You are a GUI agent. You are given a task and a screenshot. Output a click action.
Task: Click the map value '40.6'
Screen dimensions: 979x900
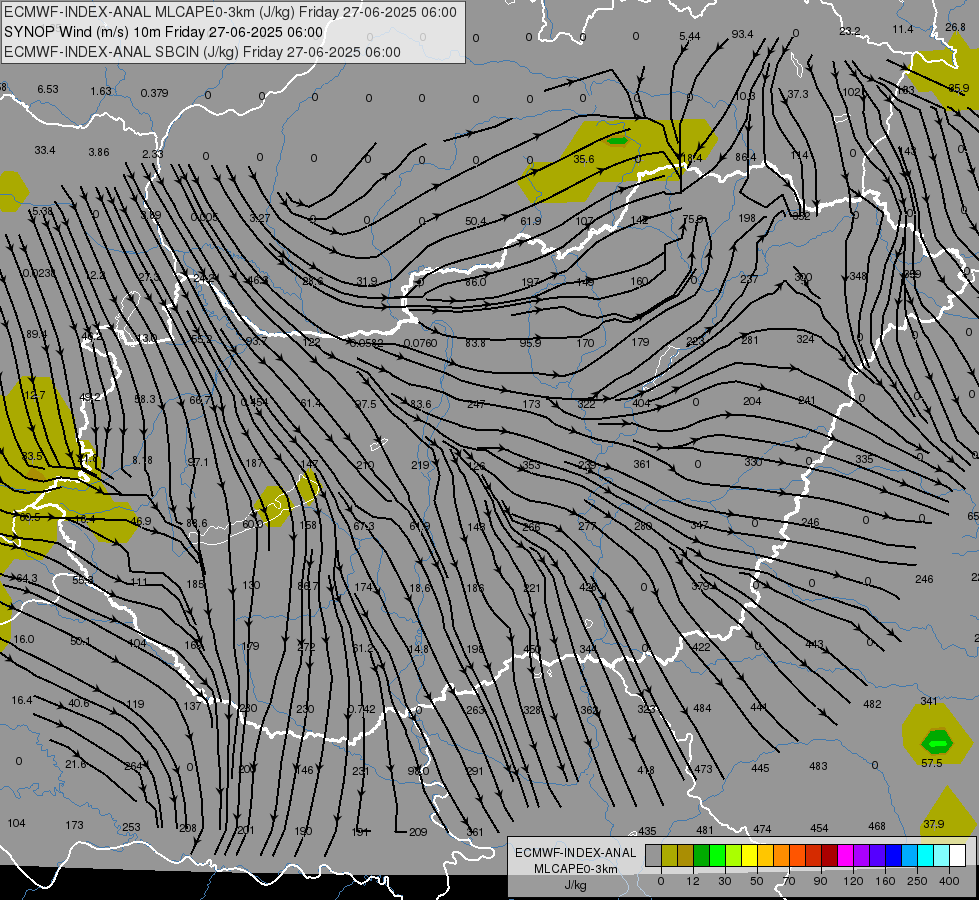[79, 704]
